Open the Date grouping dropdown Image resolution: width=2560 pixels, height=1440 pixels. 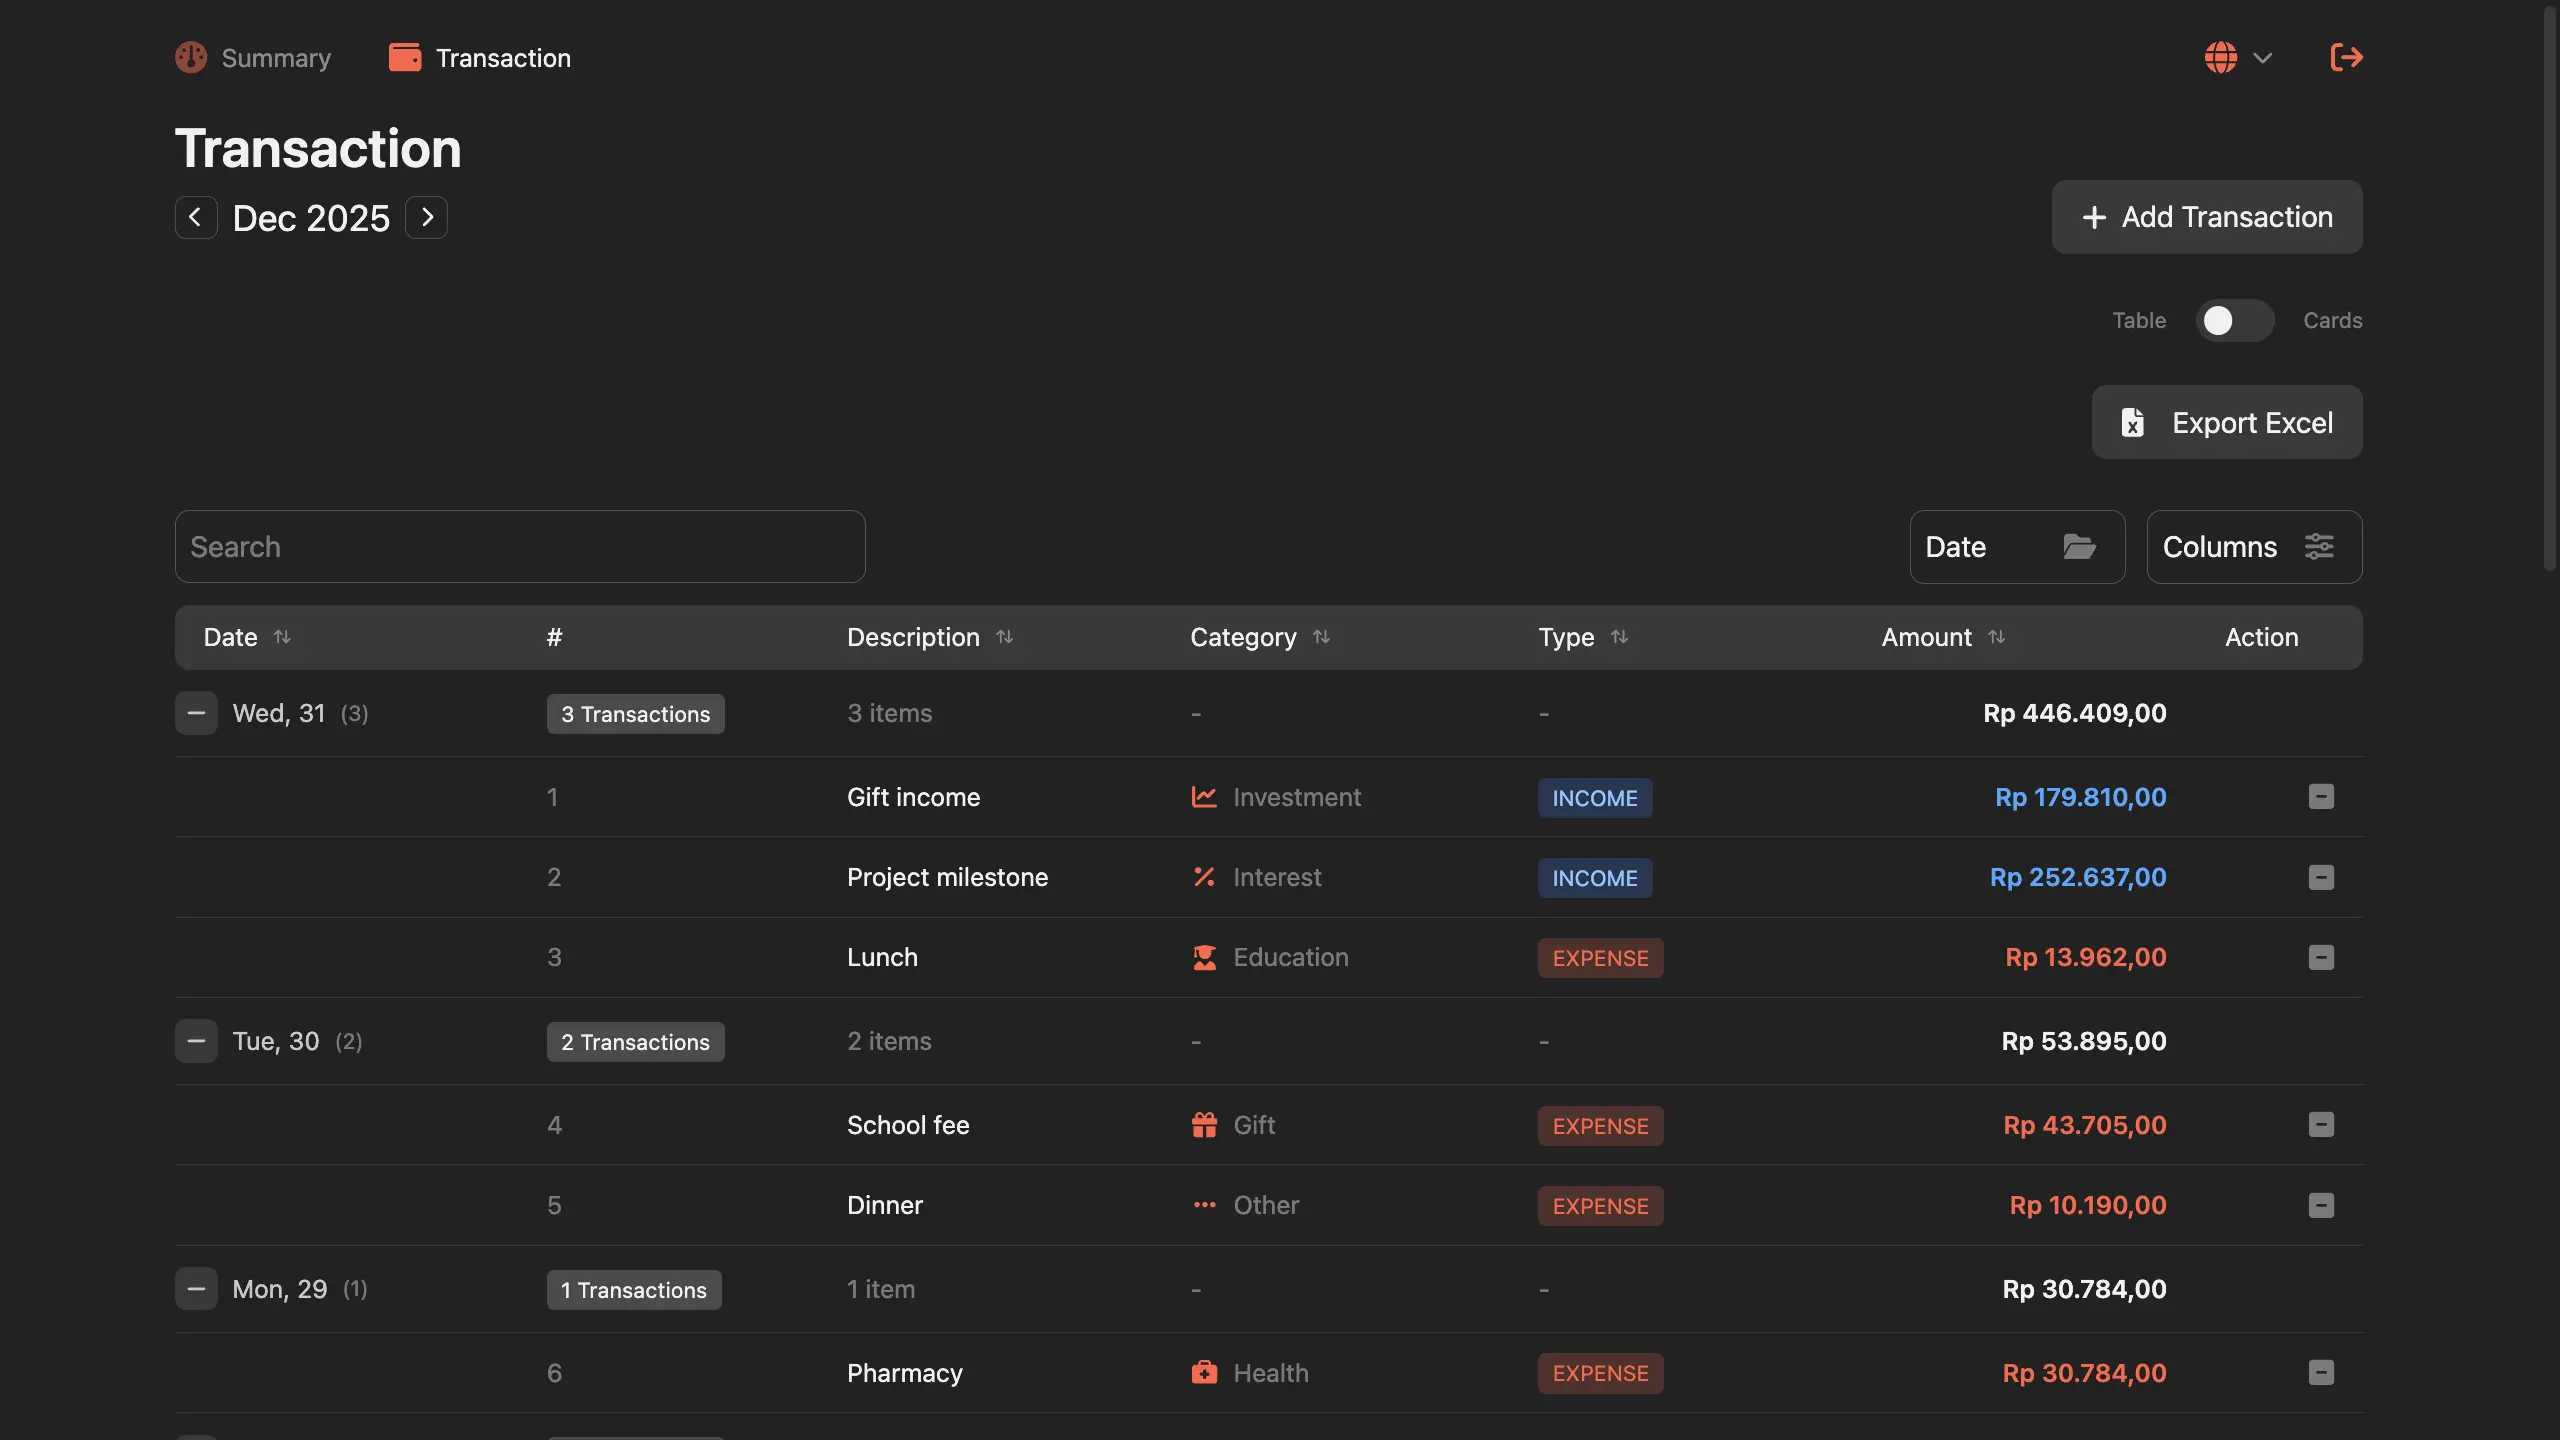(x=2017, y=547)
